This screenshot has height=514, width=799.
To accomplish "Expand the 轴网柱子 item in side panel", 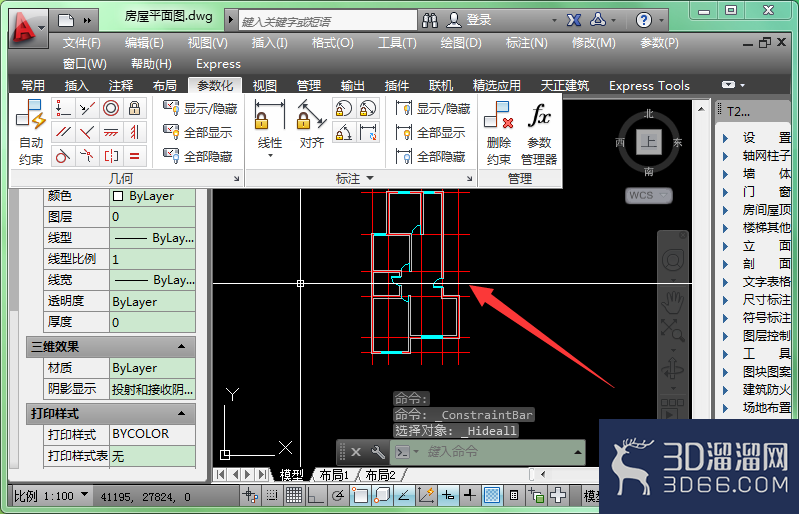I will pyautogui.click(x=726, y=156).
